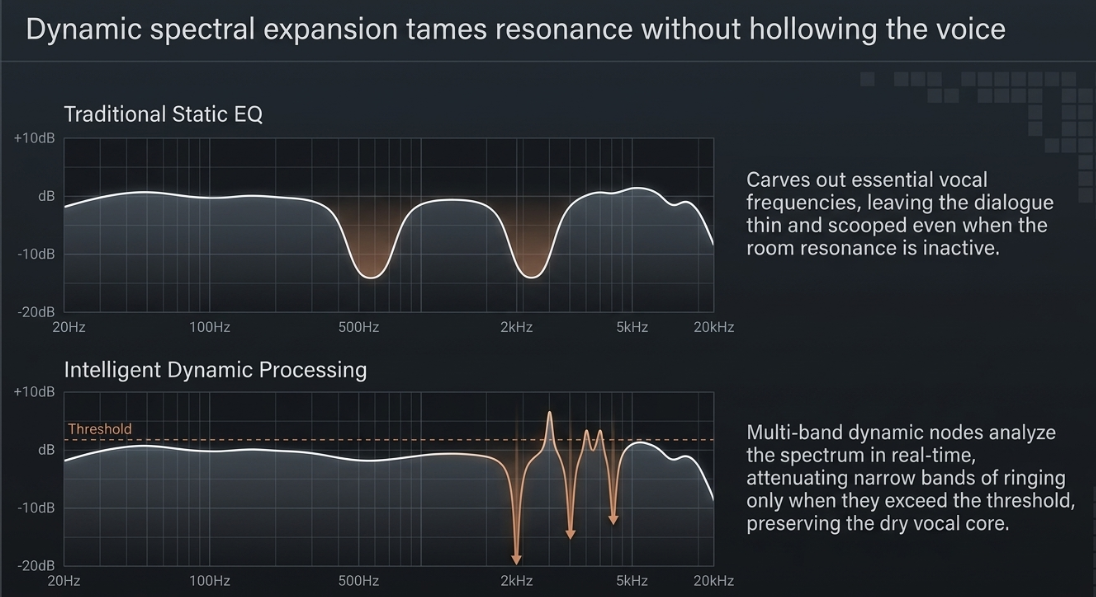Click the dashed threshold line in the lower chart
The image size is (1096, 597).
[389, 440]
